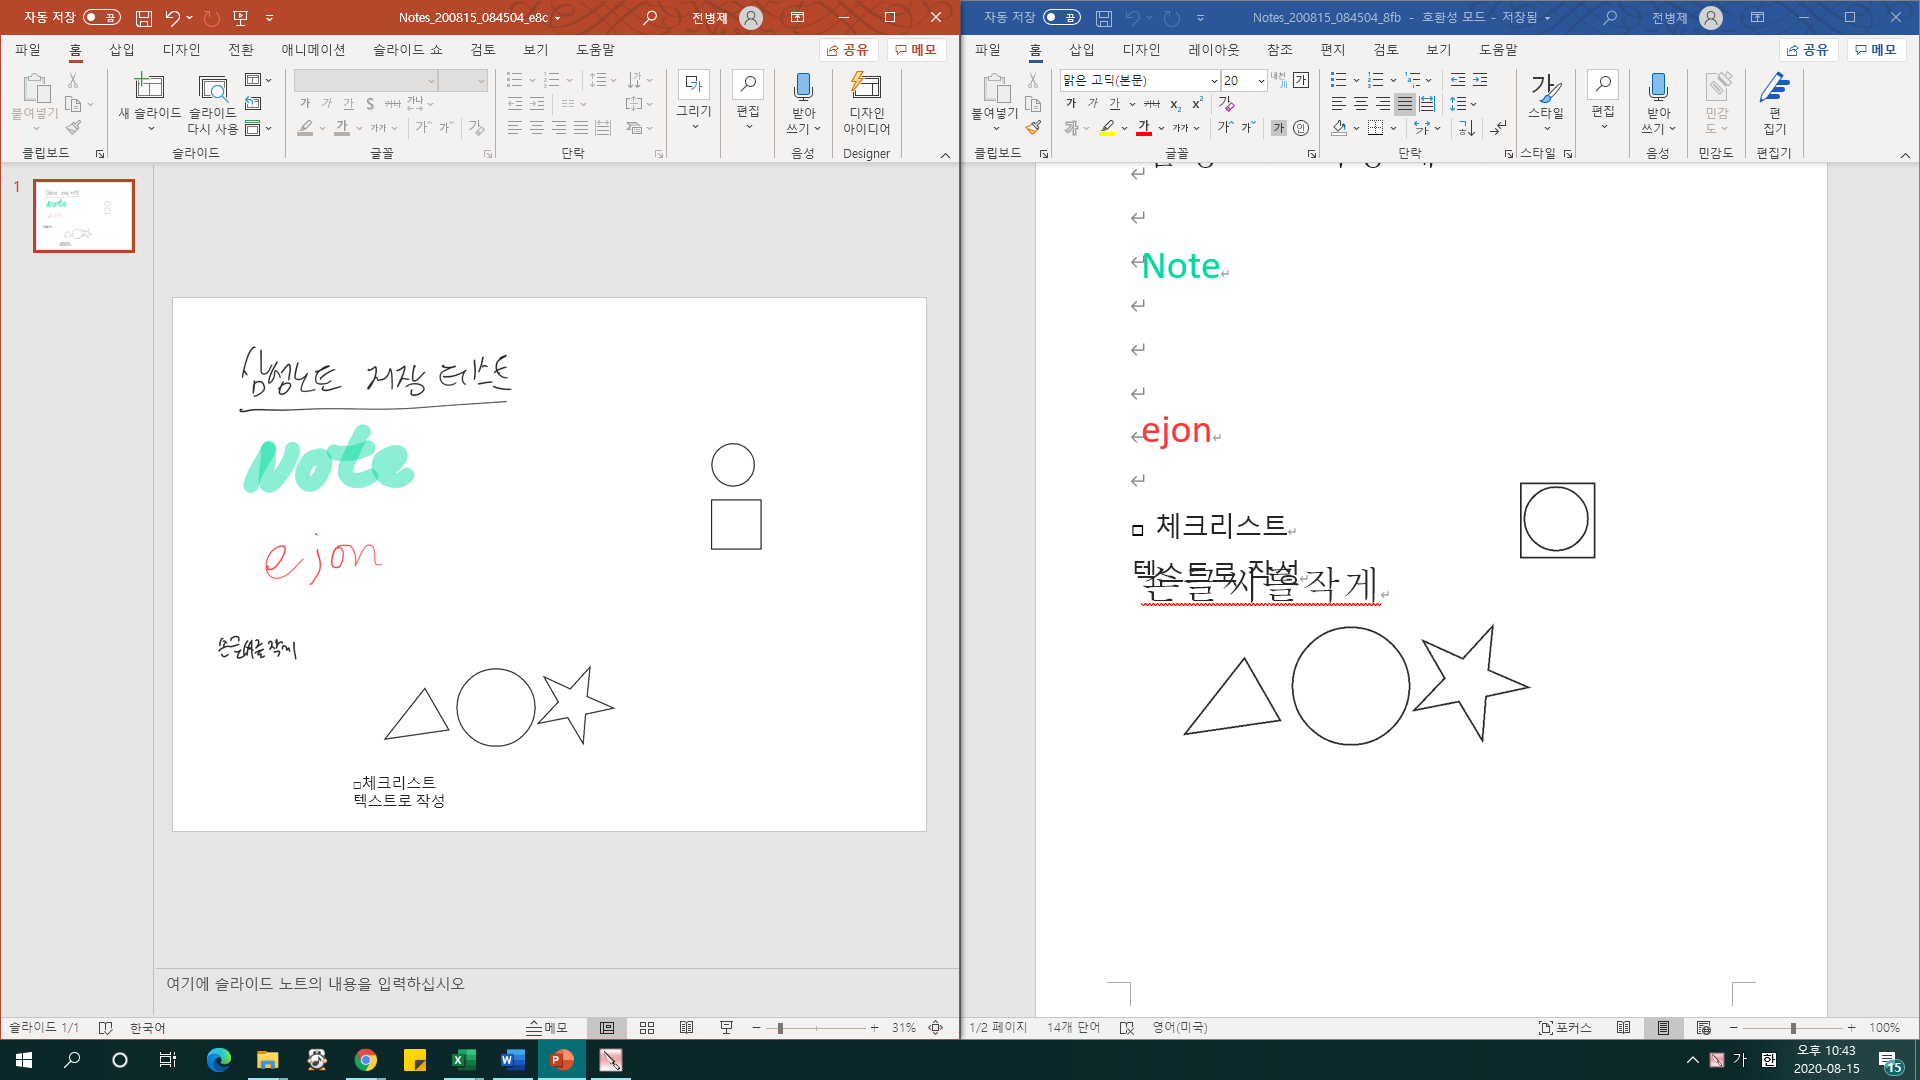Click the Word zoom slider

(1793, 1028)
